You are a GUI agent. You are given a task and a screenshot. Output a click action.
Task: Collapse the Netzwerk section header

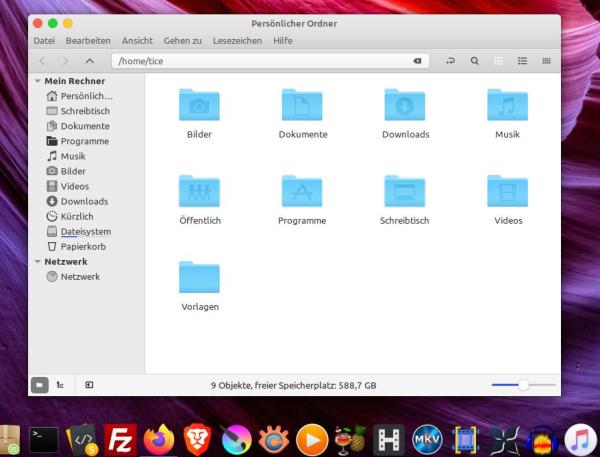[x=38, y=262]
